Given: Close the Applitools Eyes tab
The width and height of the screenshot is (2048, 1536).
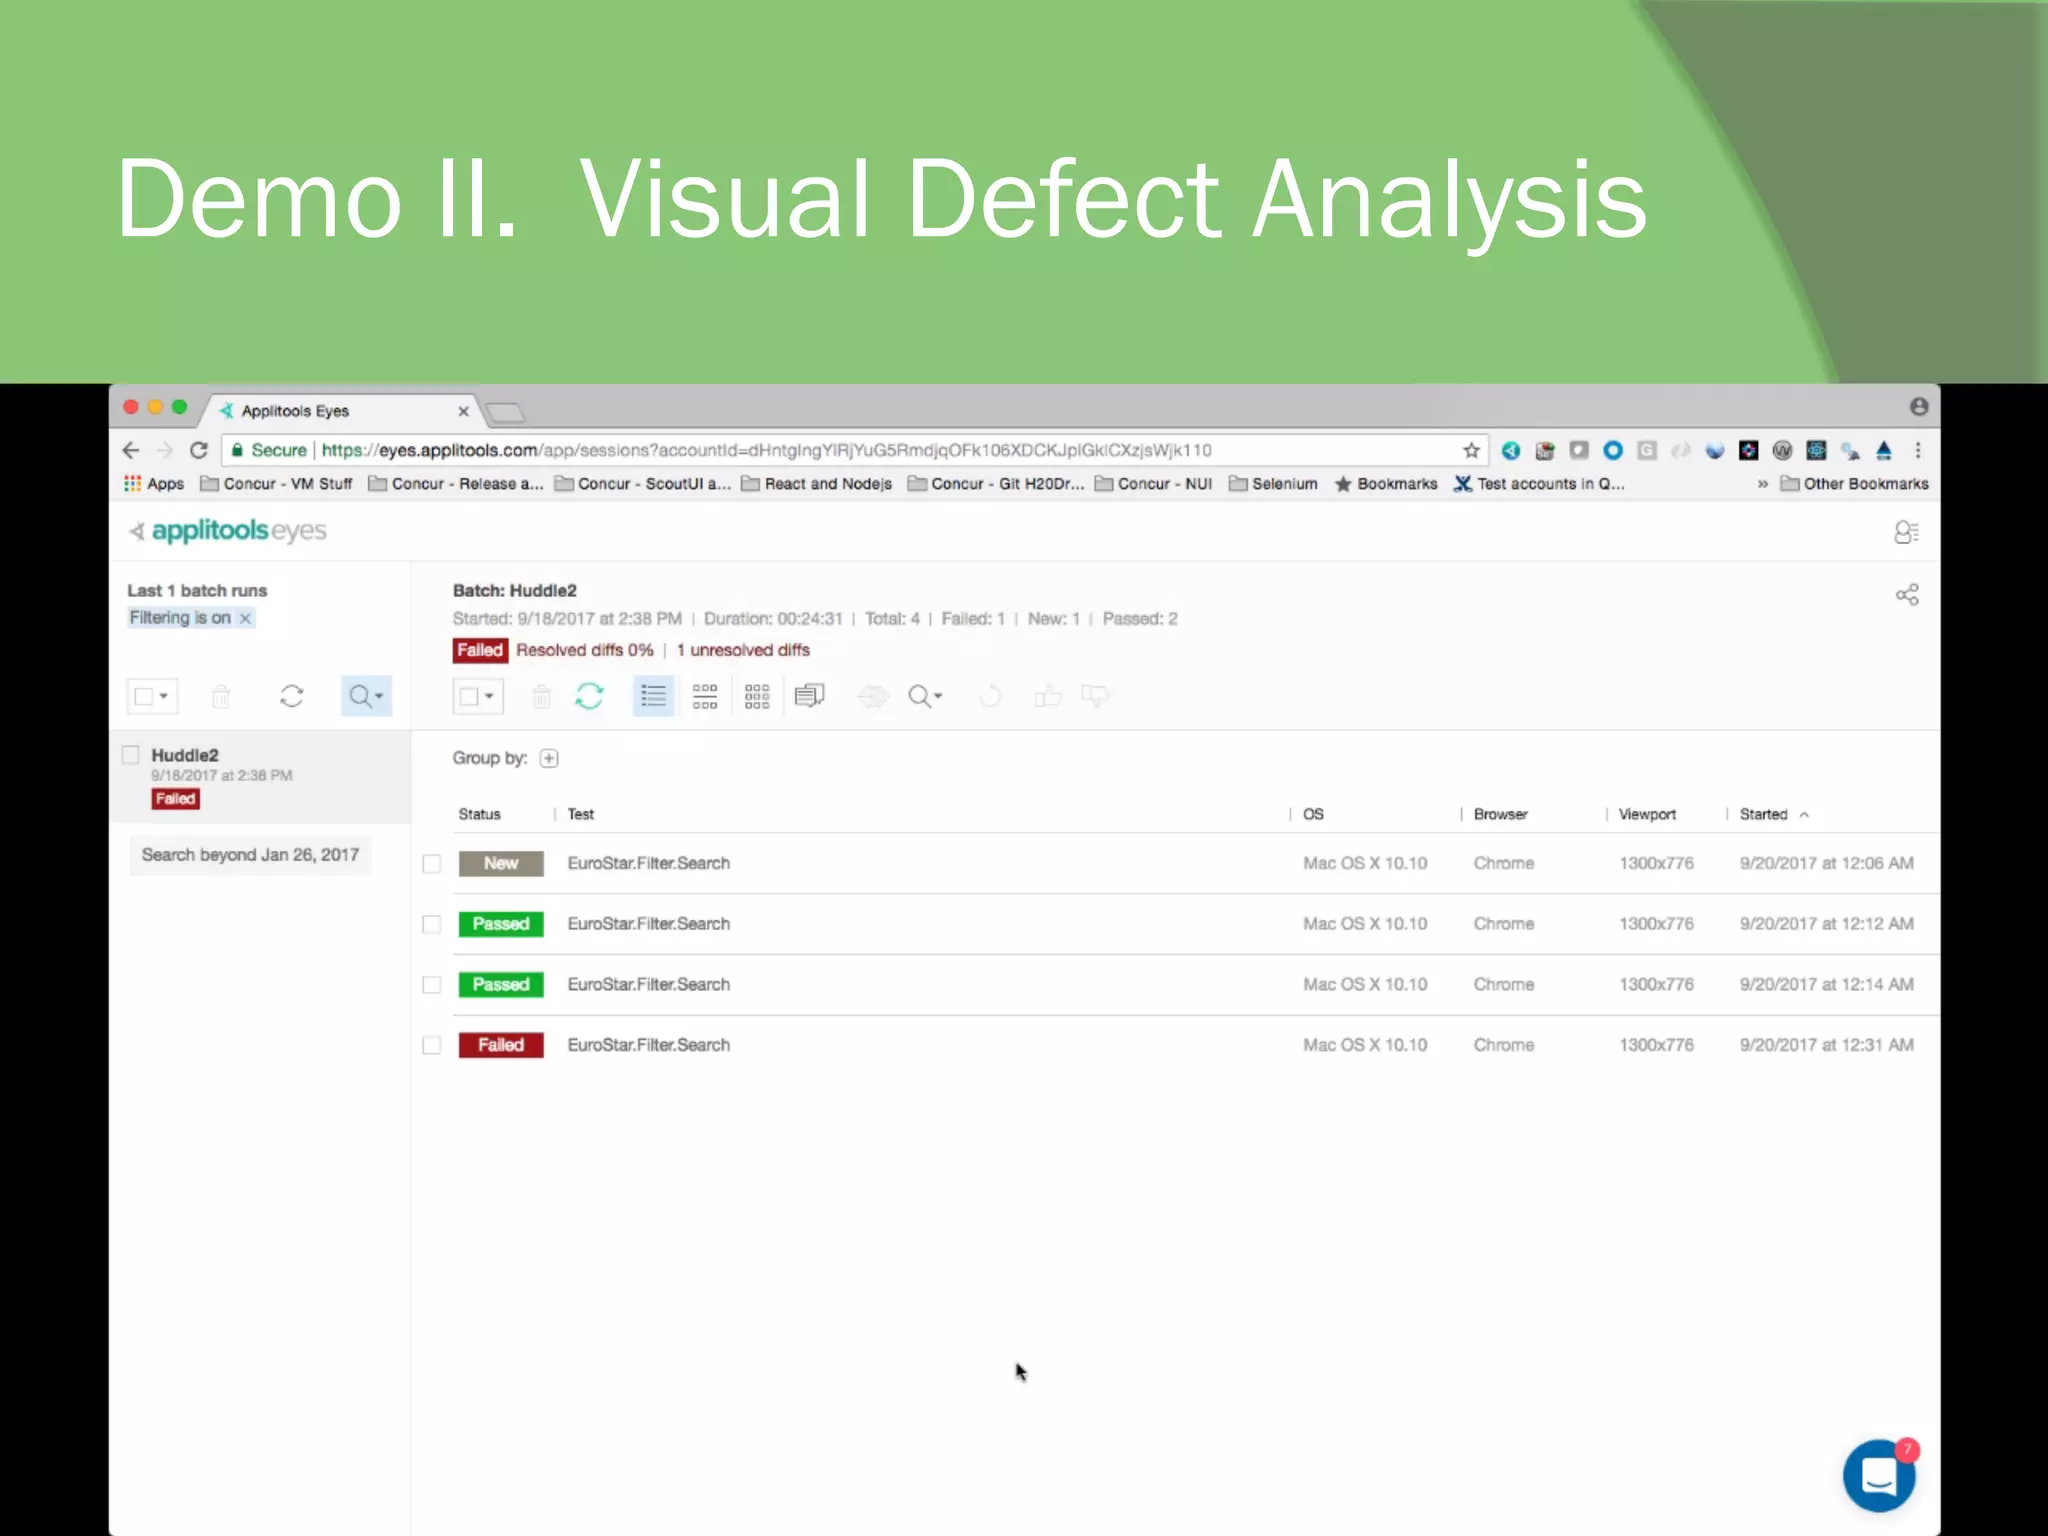Looking at the screenshot, I should 463,411.
